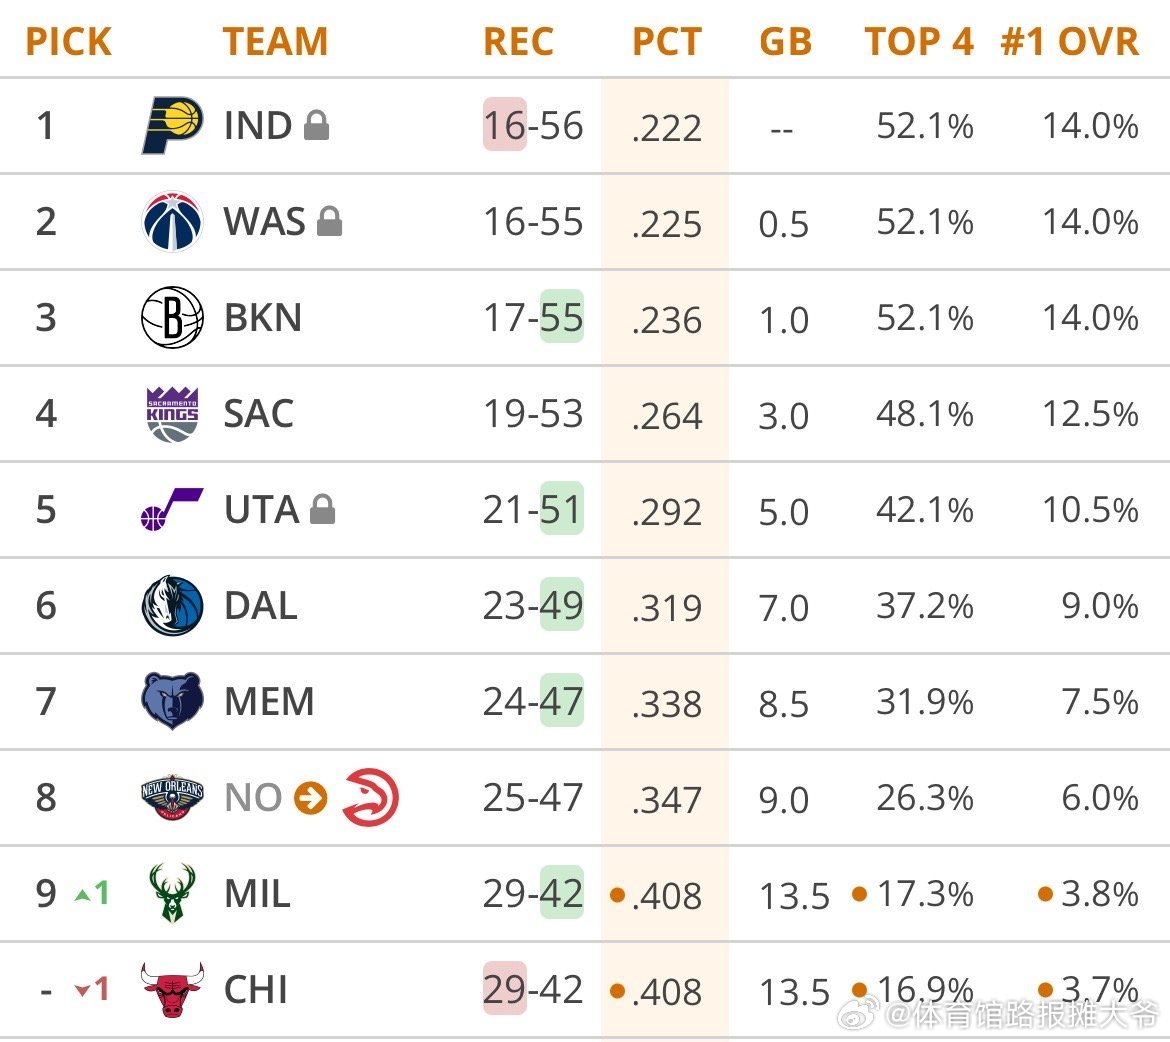
Task: Click the lock icon beside IND
Action: click(316, 125)
